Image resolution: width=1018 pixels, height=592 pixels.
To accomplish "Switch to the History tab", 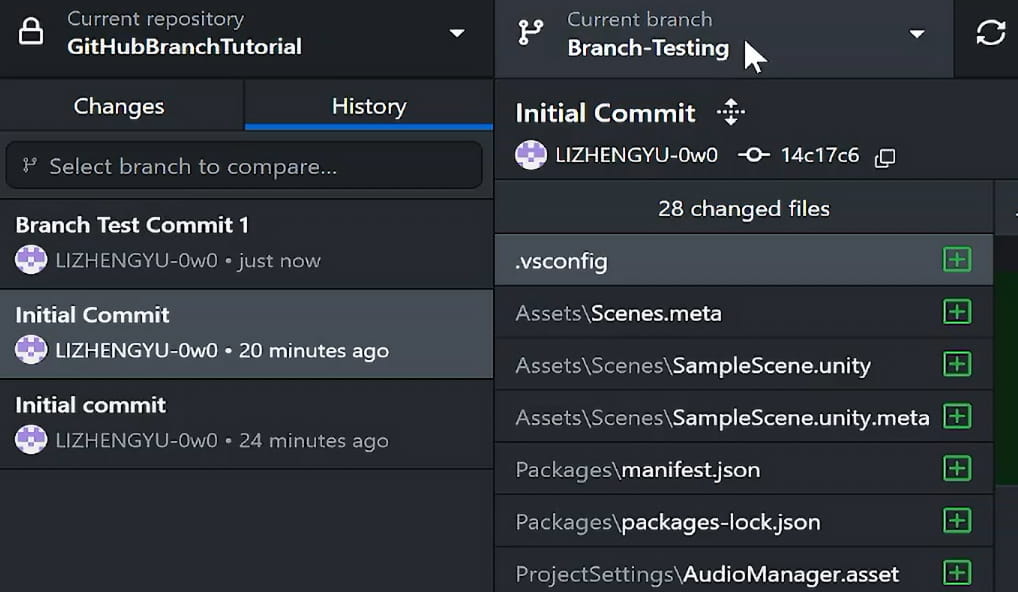I will click(x=368, y=105).
